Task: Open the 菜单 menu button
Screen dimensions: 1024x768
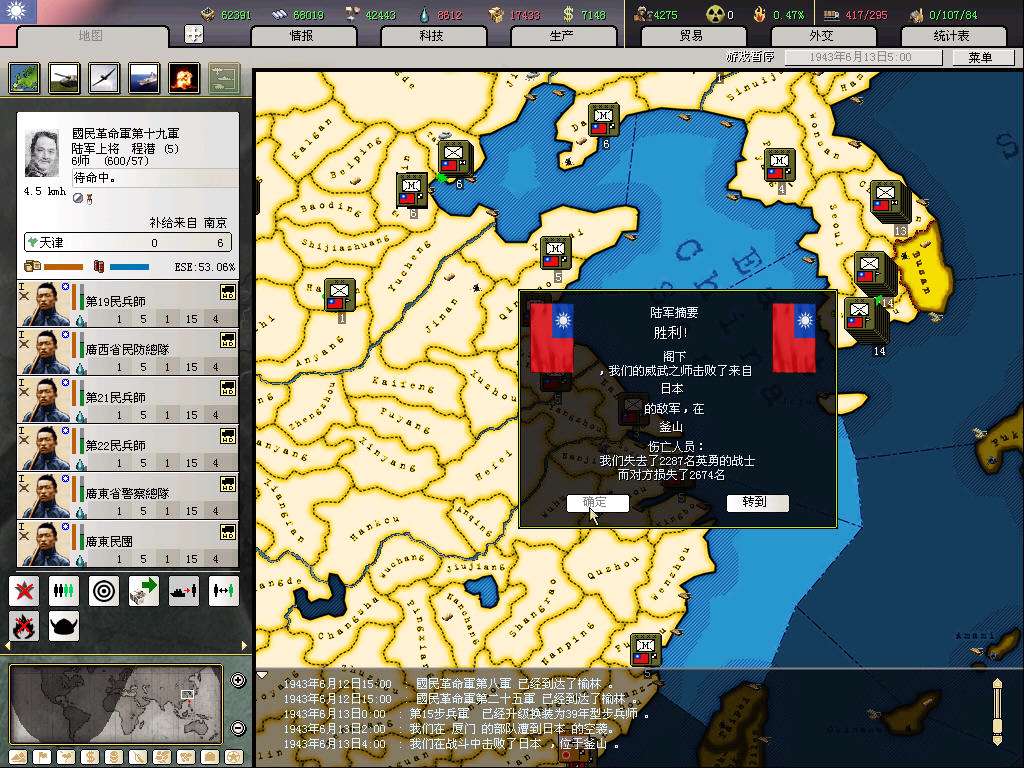Action: point(980,58)
